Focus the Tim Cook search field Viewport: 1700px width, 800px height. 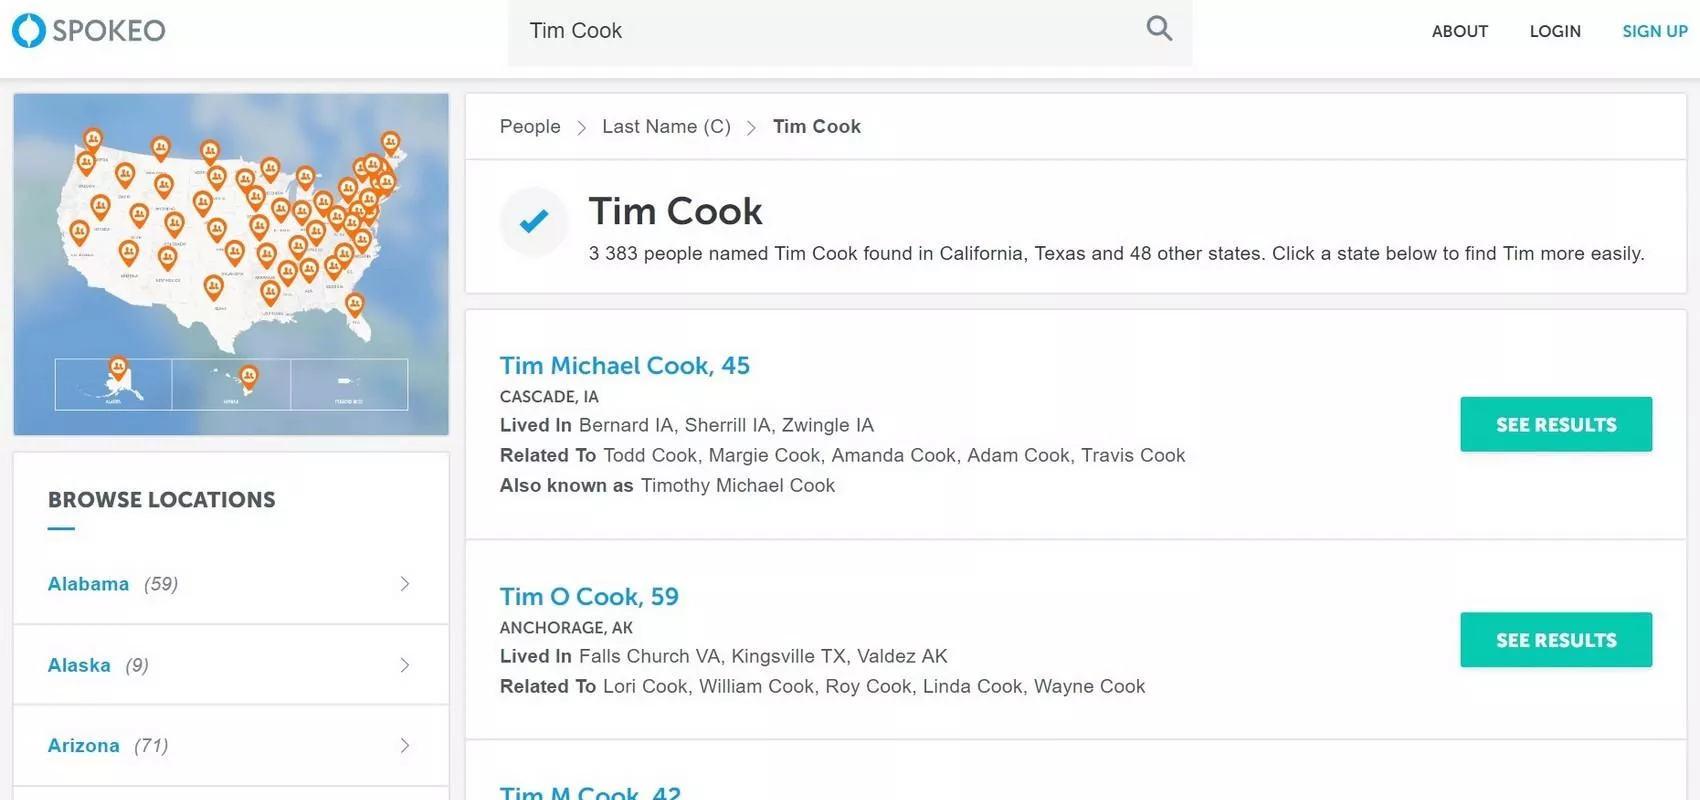850,32
